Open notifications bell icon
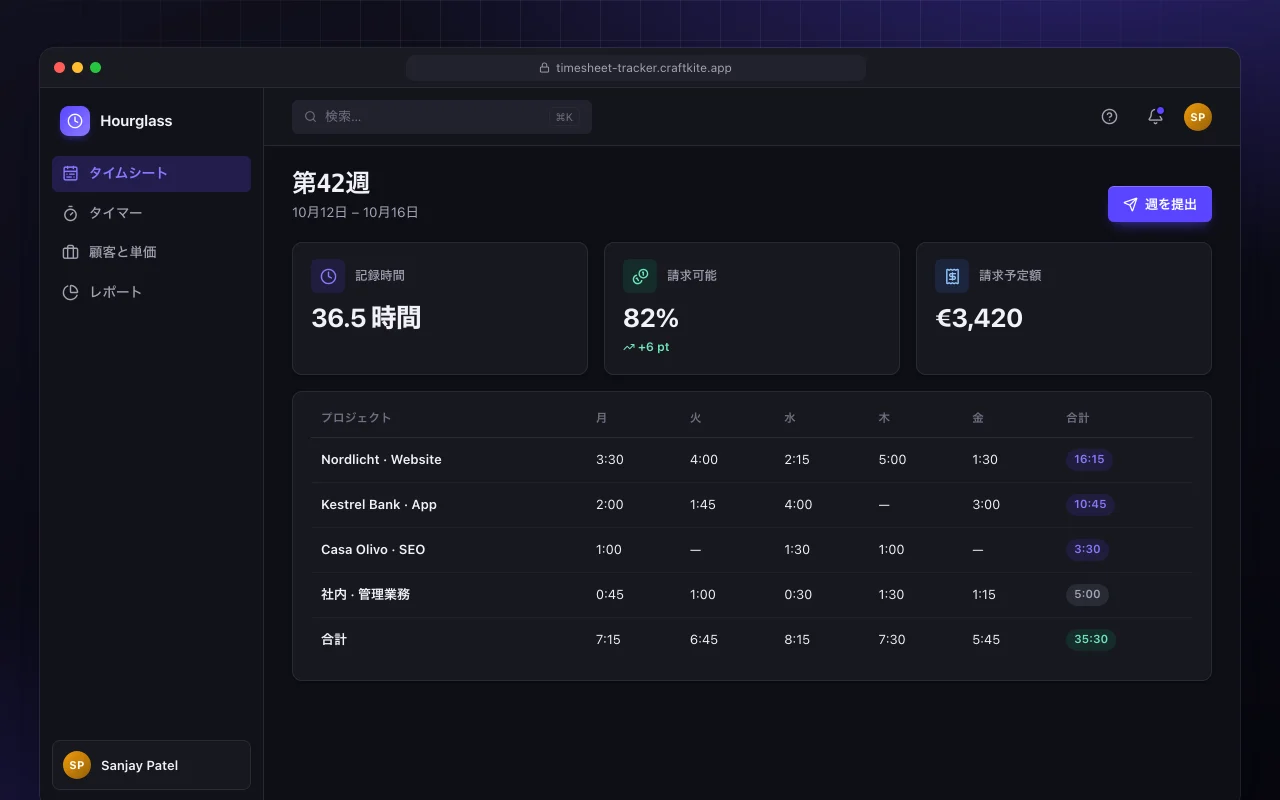Viewport: 1280px width, 800px height. (1155, 117)
